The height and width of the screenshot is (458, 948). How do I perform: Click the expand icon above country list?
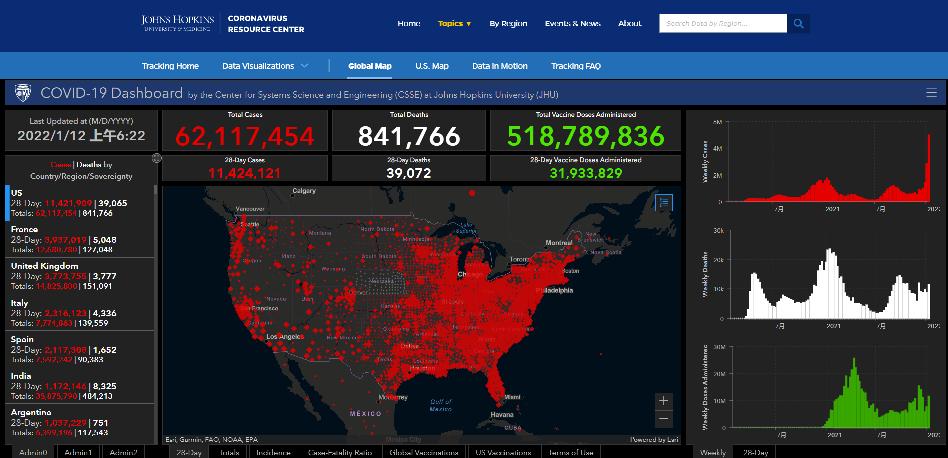coord(157,158)
